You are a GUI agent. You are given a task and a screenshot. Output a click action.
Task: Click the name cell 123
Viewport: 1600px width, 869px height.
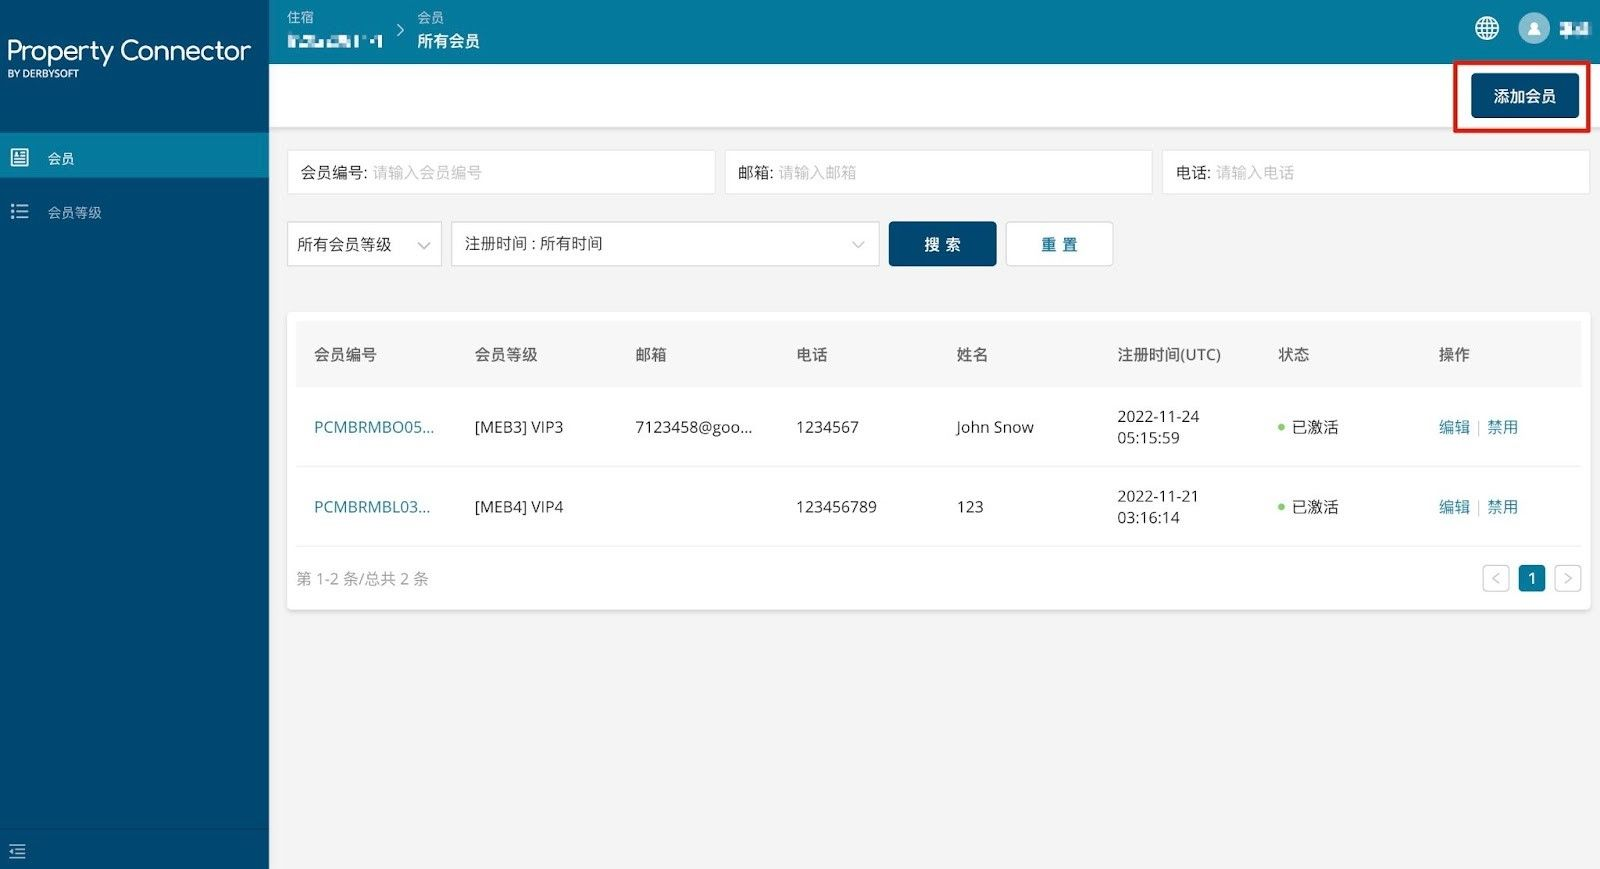click(970, 507)
